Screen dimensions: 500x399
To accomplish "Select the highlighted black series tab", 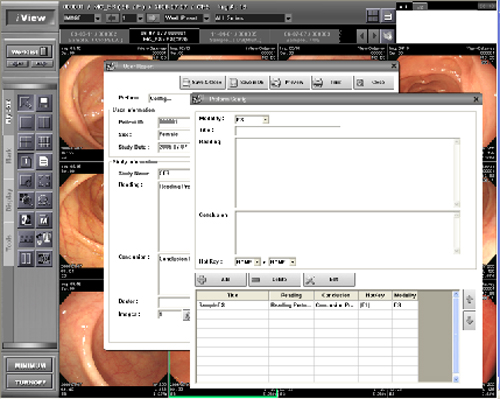I will coord(164,36).
